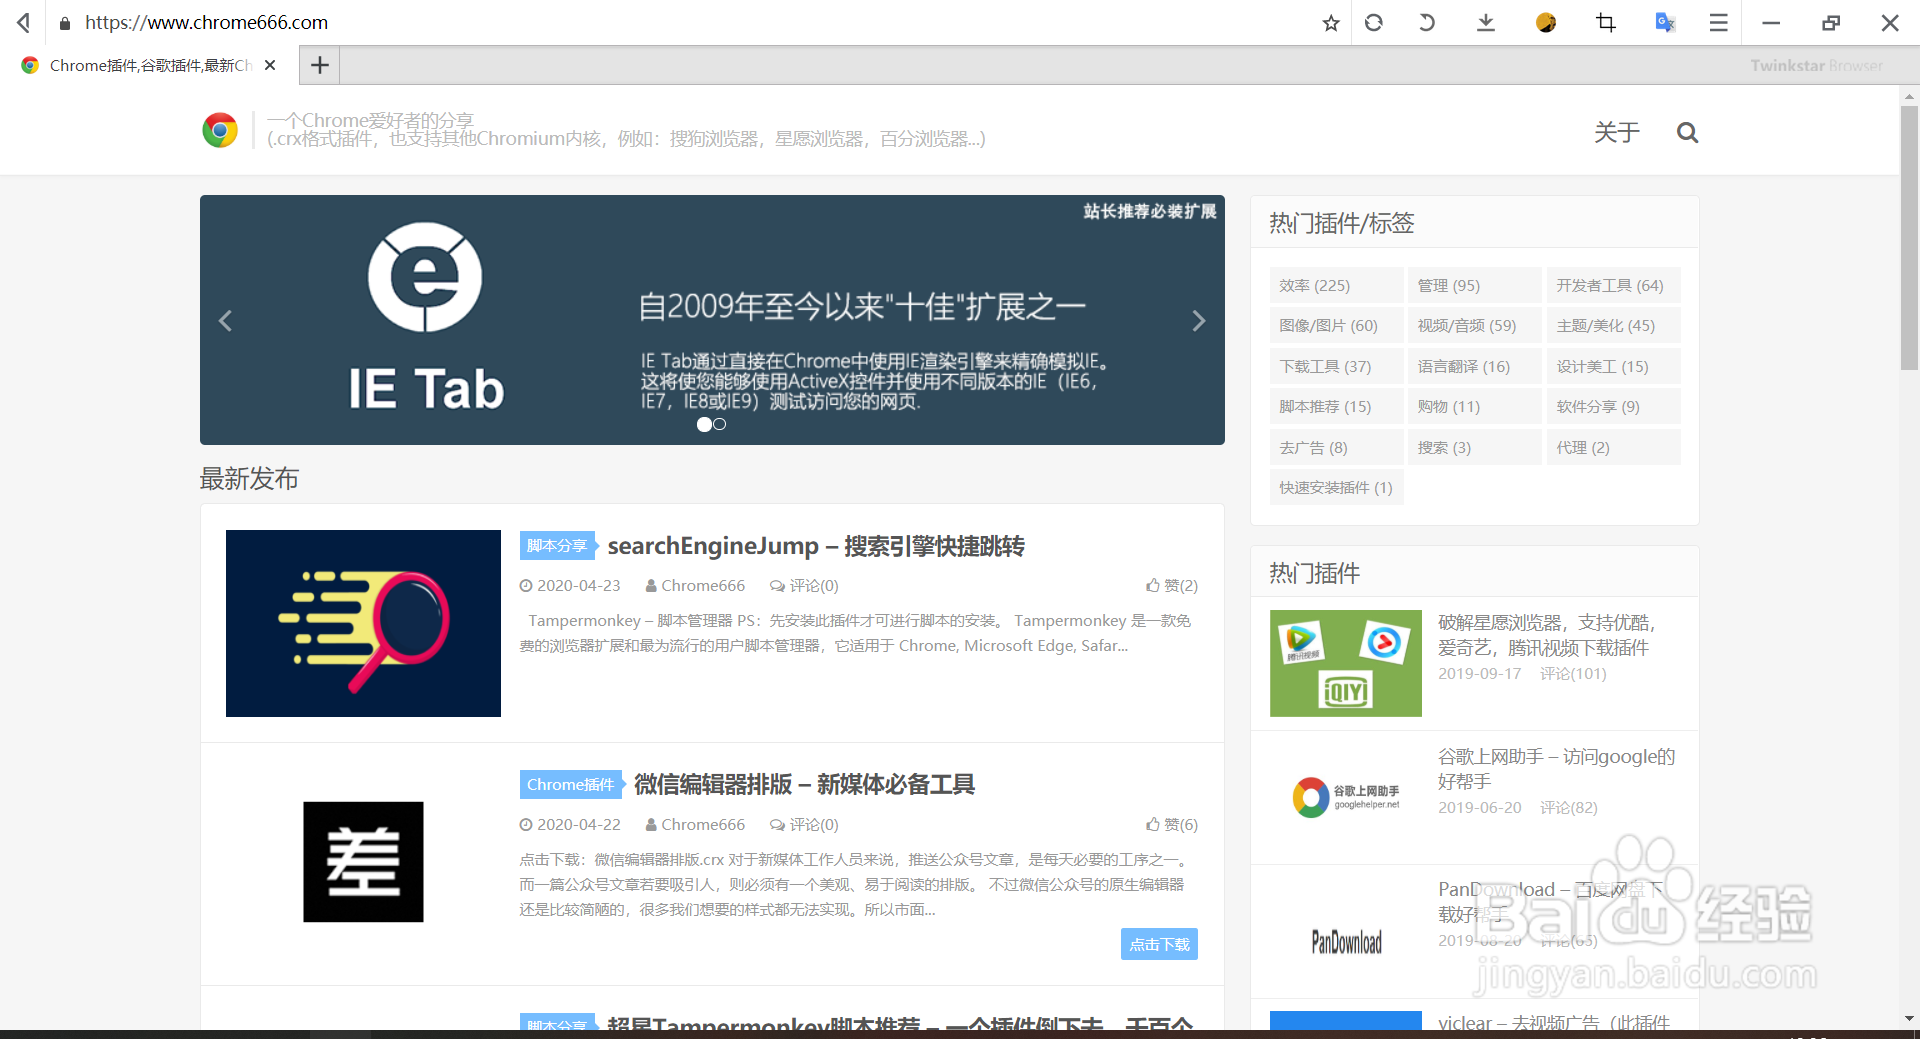
Task: Click the undo-style reload arrow icon
Action: tap(1427, 22)
